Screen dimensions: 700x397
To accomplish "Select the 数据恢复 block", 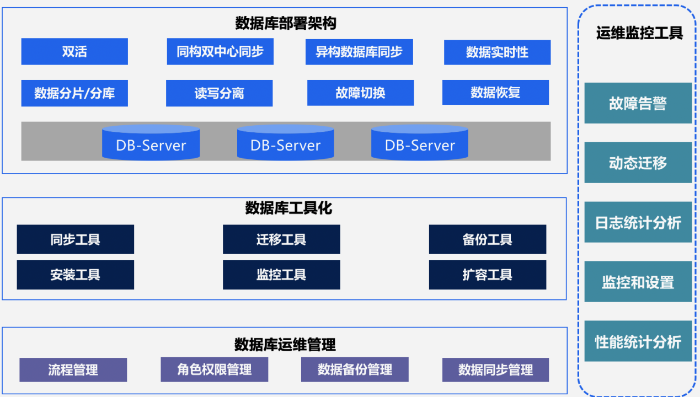I will pyautogui.click(x=496, y=92).
